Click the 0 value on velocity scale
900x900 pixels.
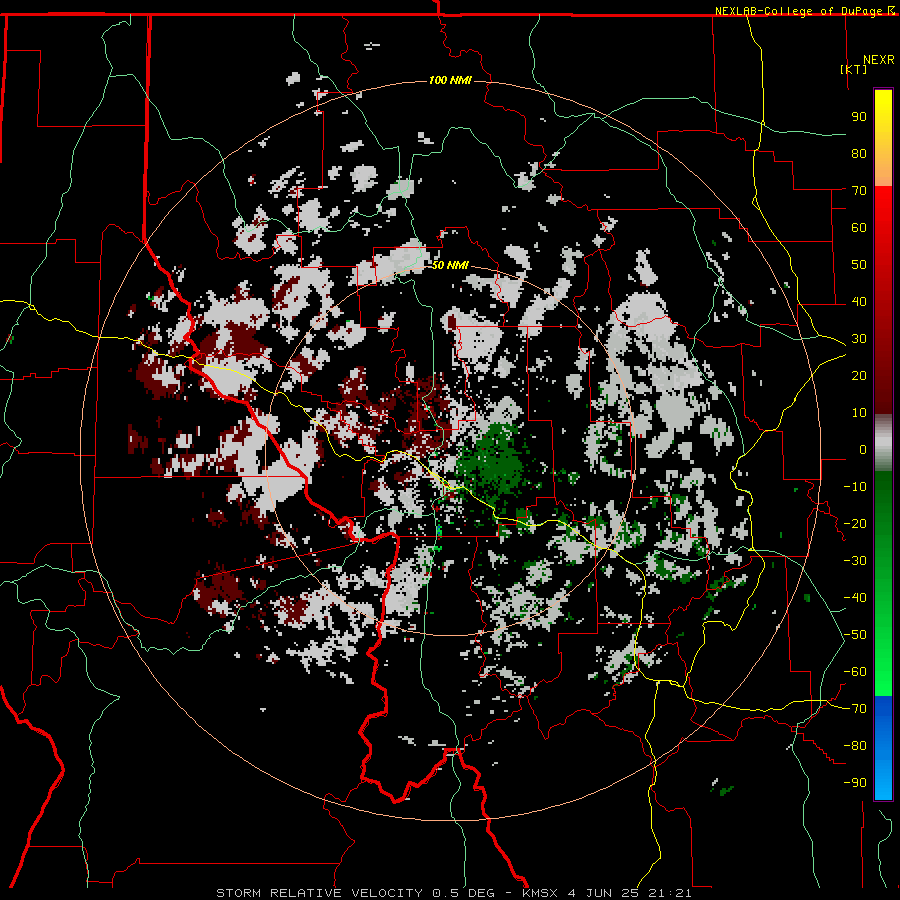point(863,449)
